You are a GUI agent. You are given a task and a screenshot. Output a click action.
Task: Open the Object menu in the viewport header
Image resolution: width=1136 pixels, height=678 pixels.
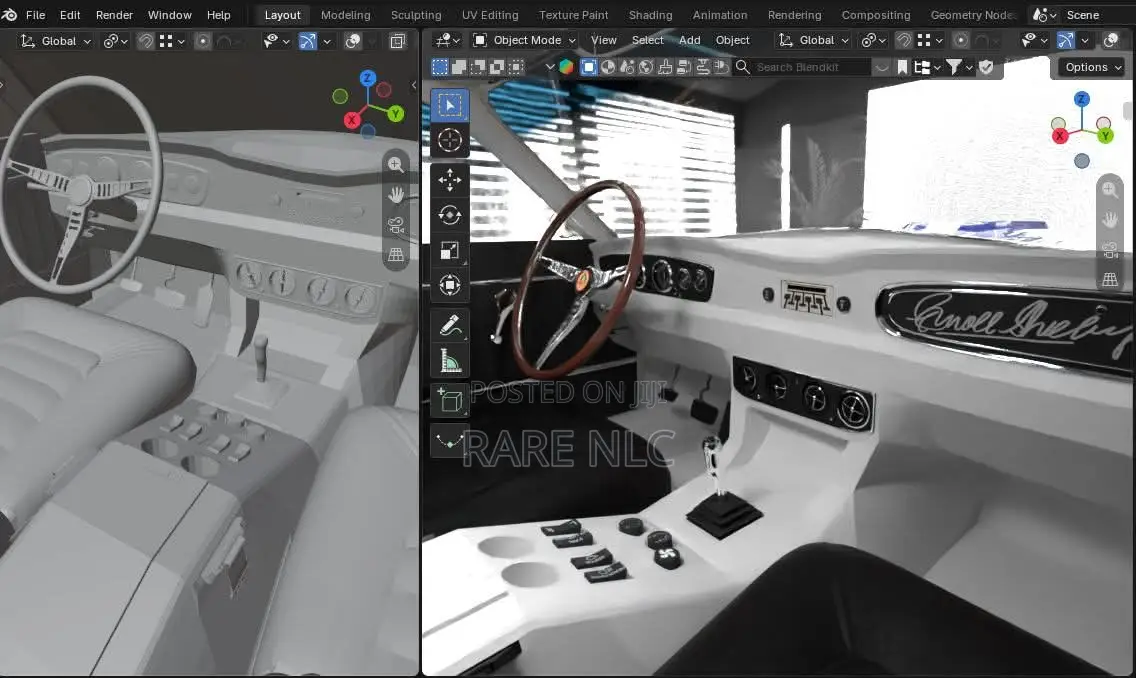732,41
